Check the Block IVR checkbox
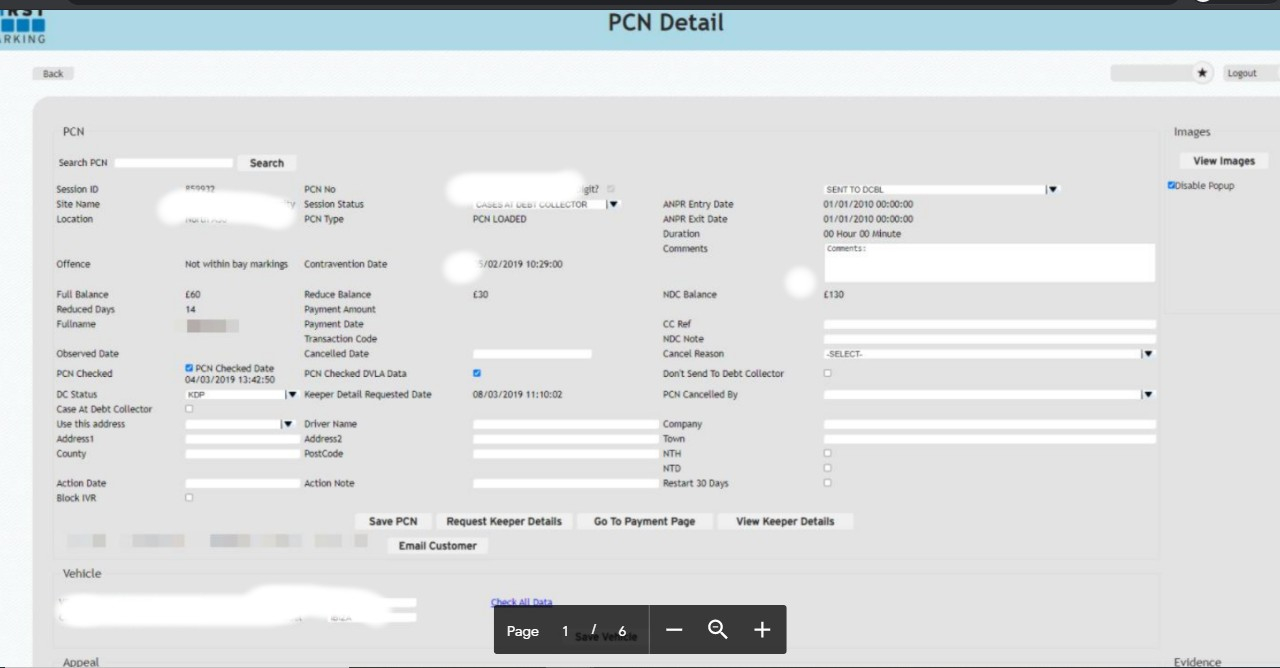 [x=189, y=497]
